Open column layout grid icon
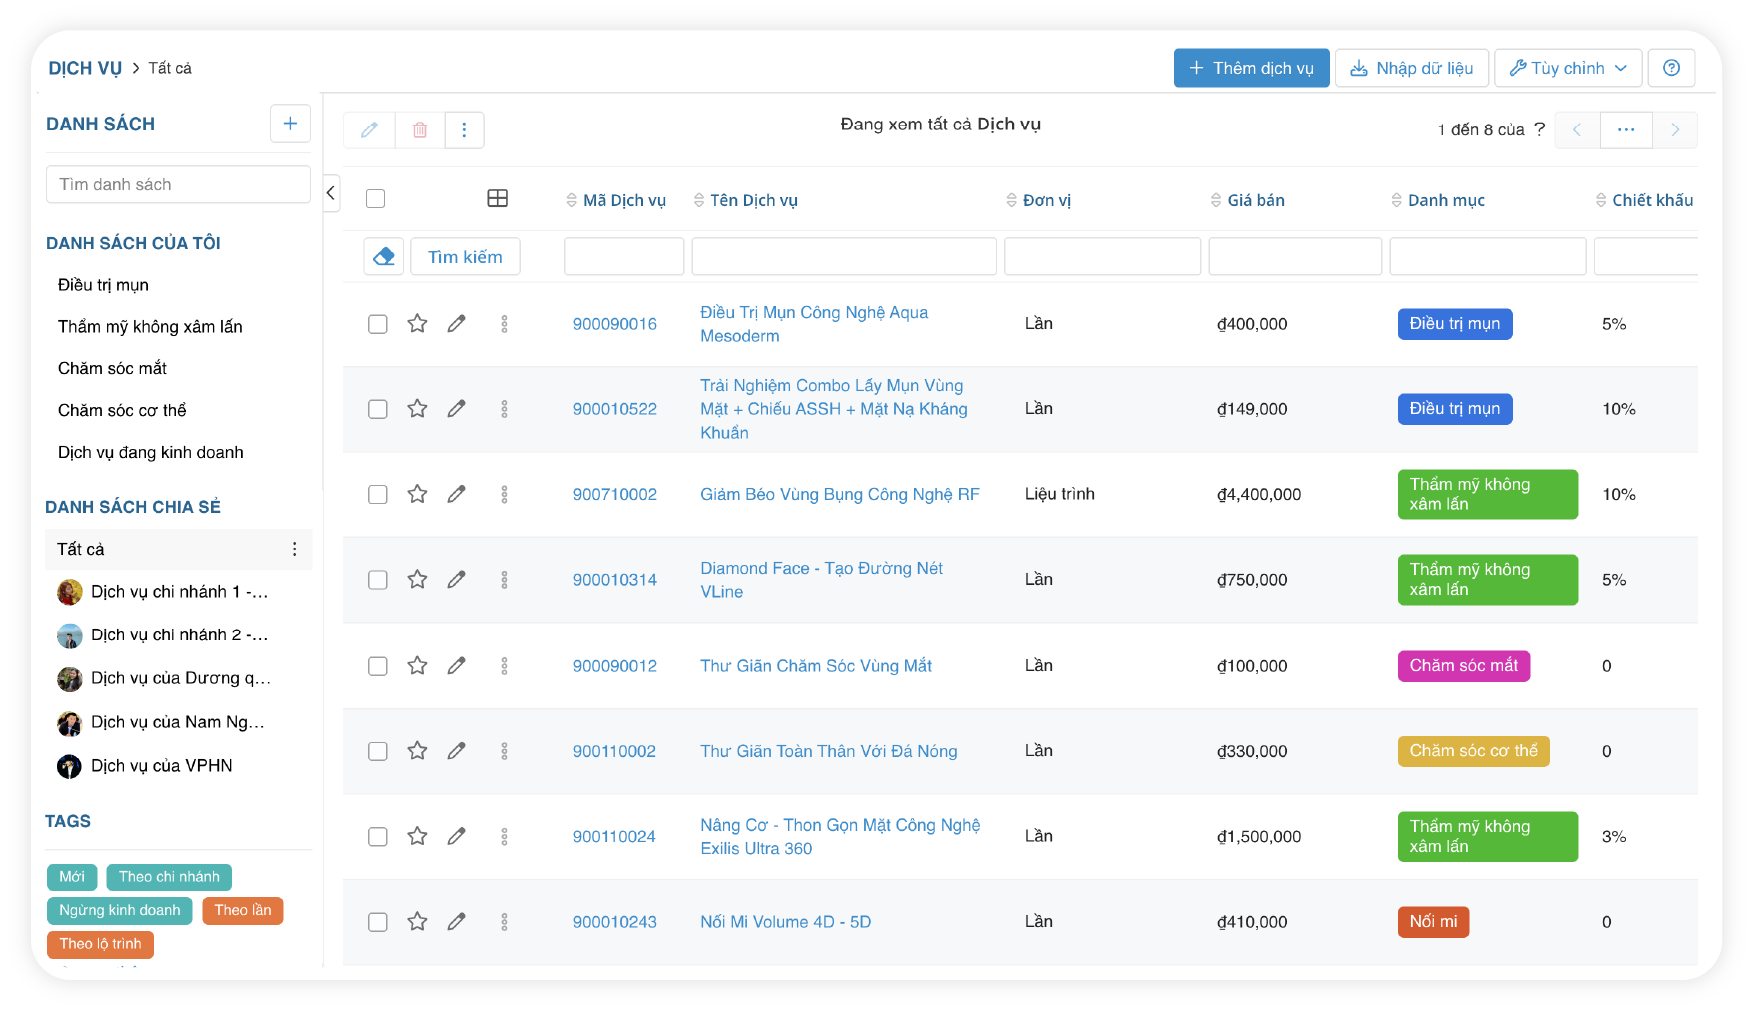1753x1011 pixels. [x=497, y=199]
